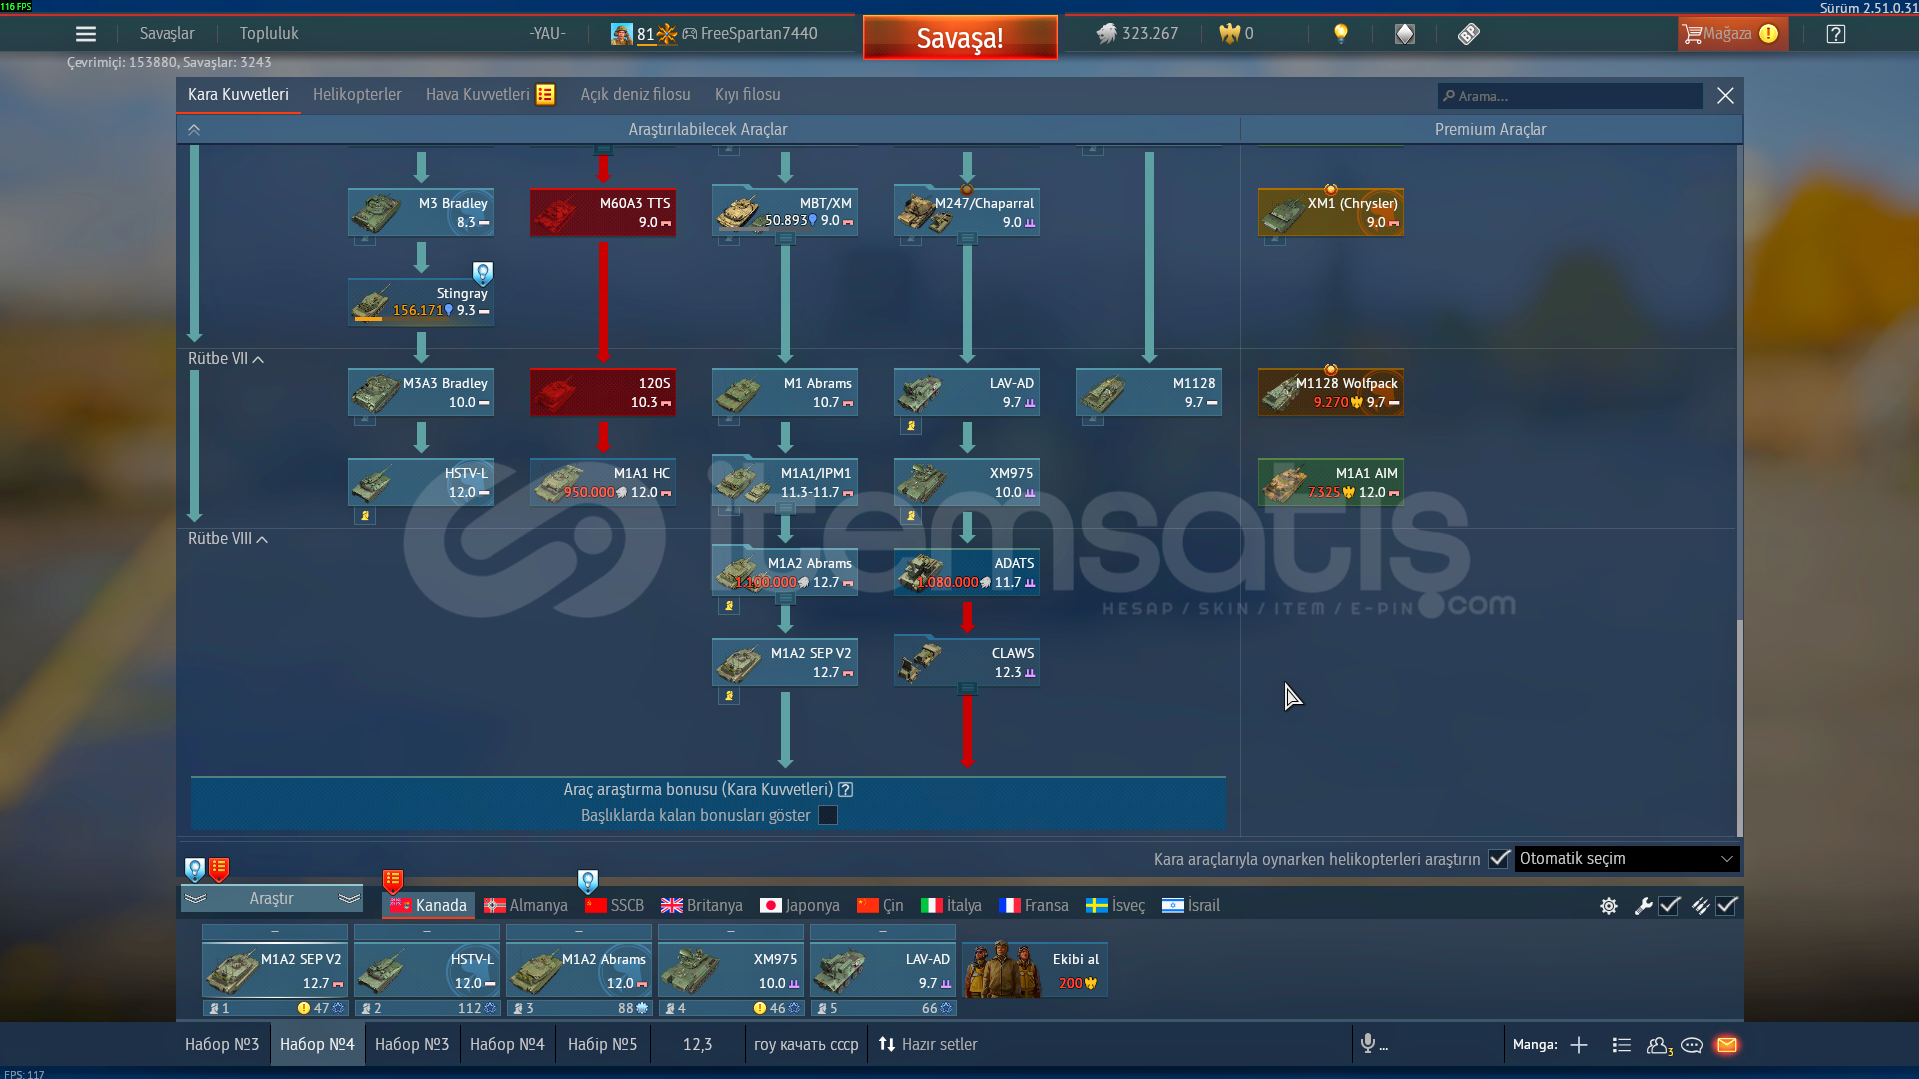The image size is (1919, 1079).
Task: Expand the MBT/XM vehicle group
Action: [785, 239]
